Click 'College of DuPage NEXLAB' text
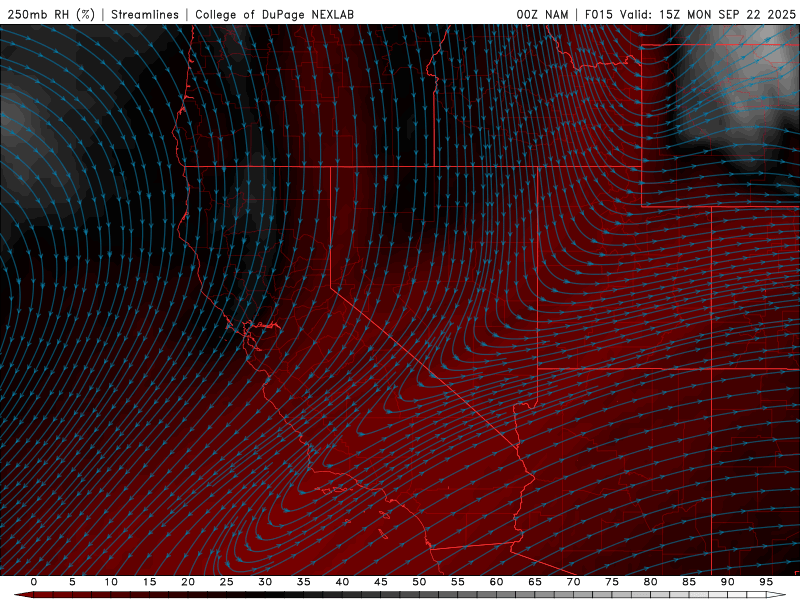Screen dimensions: 800x600 [x=274, y=14]
